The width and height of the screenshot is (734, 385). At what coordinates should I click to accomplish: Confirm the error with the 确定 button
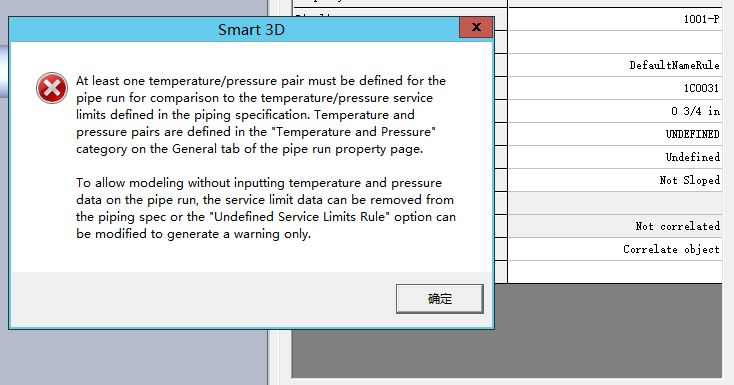(x=440, y=298)
